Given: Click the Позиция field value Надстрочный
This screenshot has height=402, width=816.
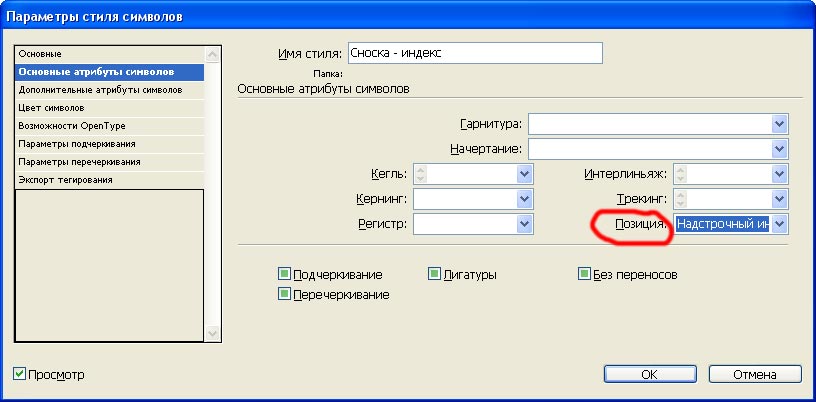Looking at the screenshot, I should 722,224.
